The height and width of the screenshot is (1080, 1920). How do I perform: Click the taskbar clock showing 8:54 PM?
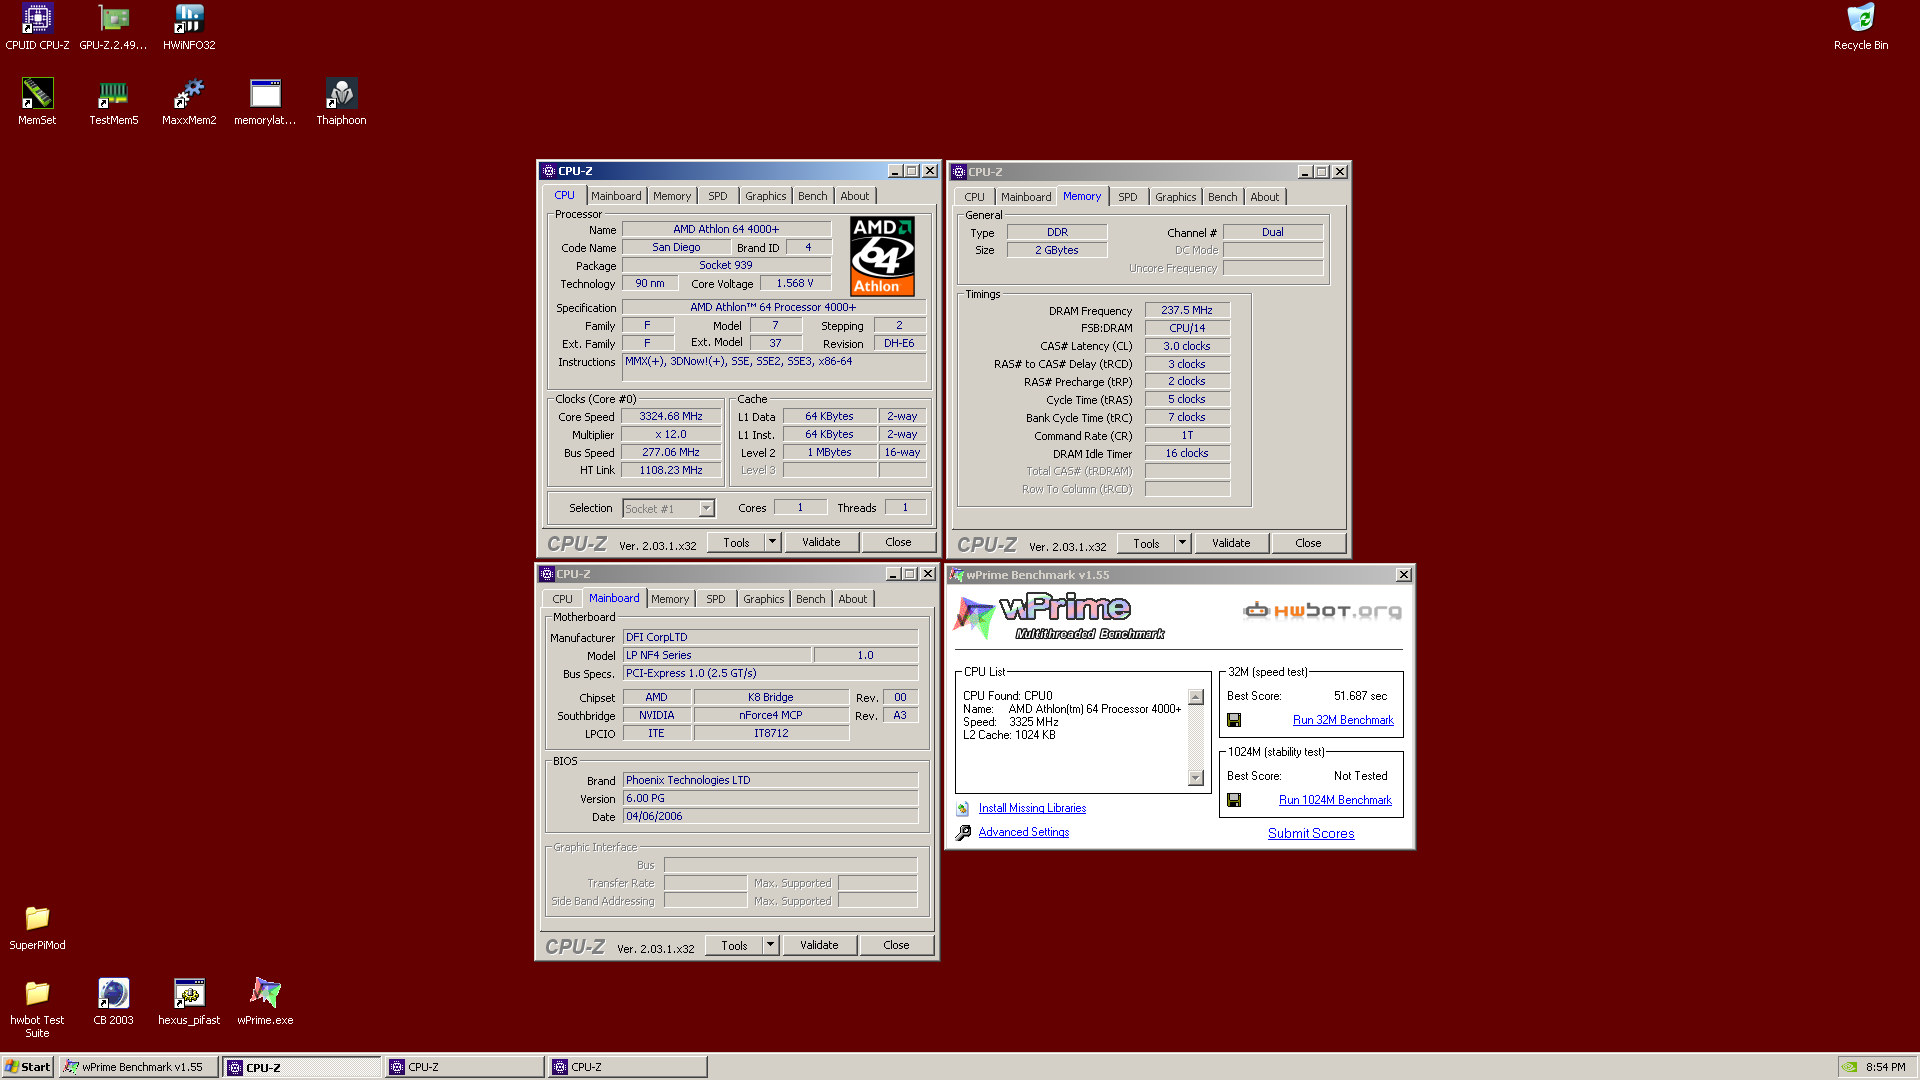[x=1885, y=1067]
